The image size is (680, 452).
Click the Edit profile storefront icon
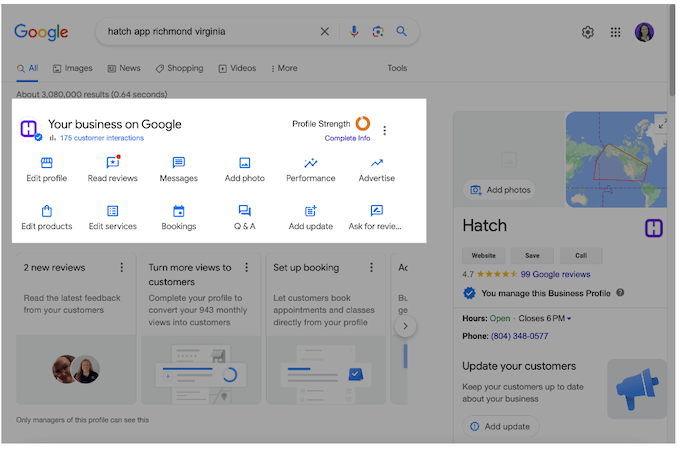click(46, 163)
